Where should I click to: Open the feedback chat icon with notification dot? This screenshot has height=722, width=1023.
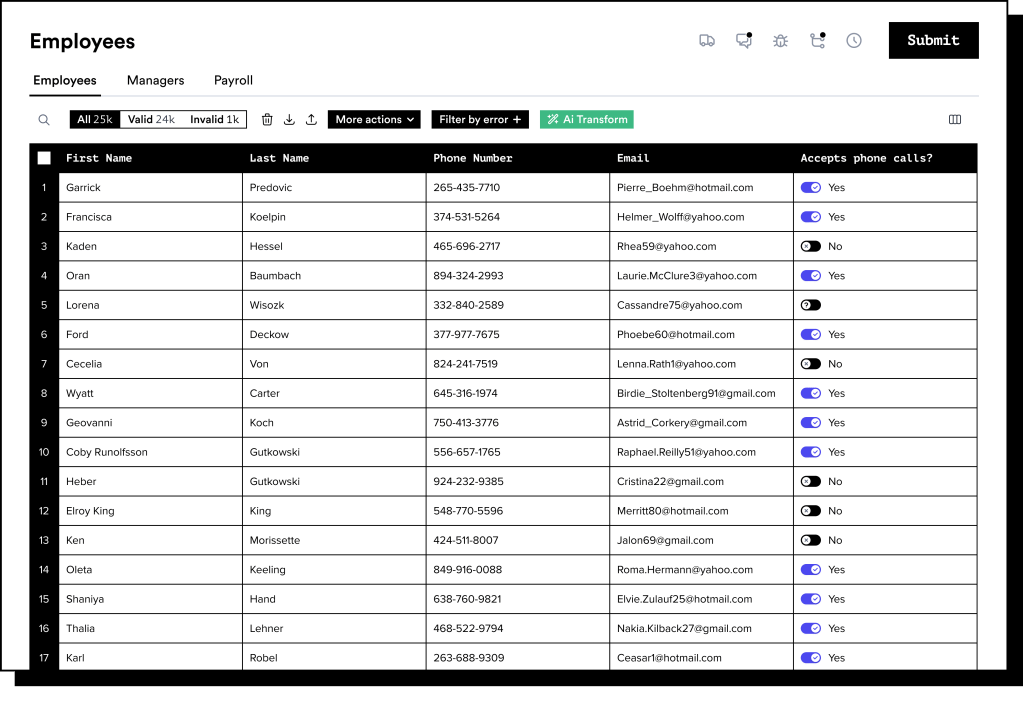click(x=743, y=40)
